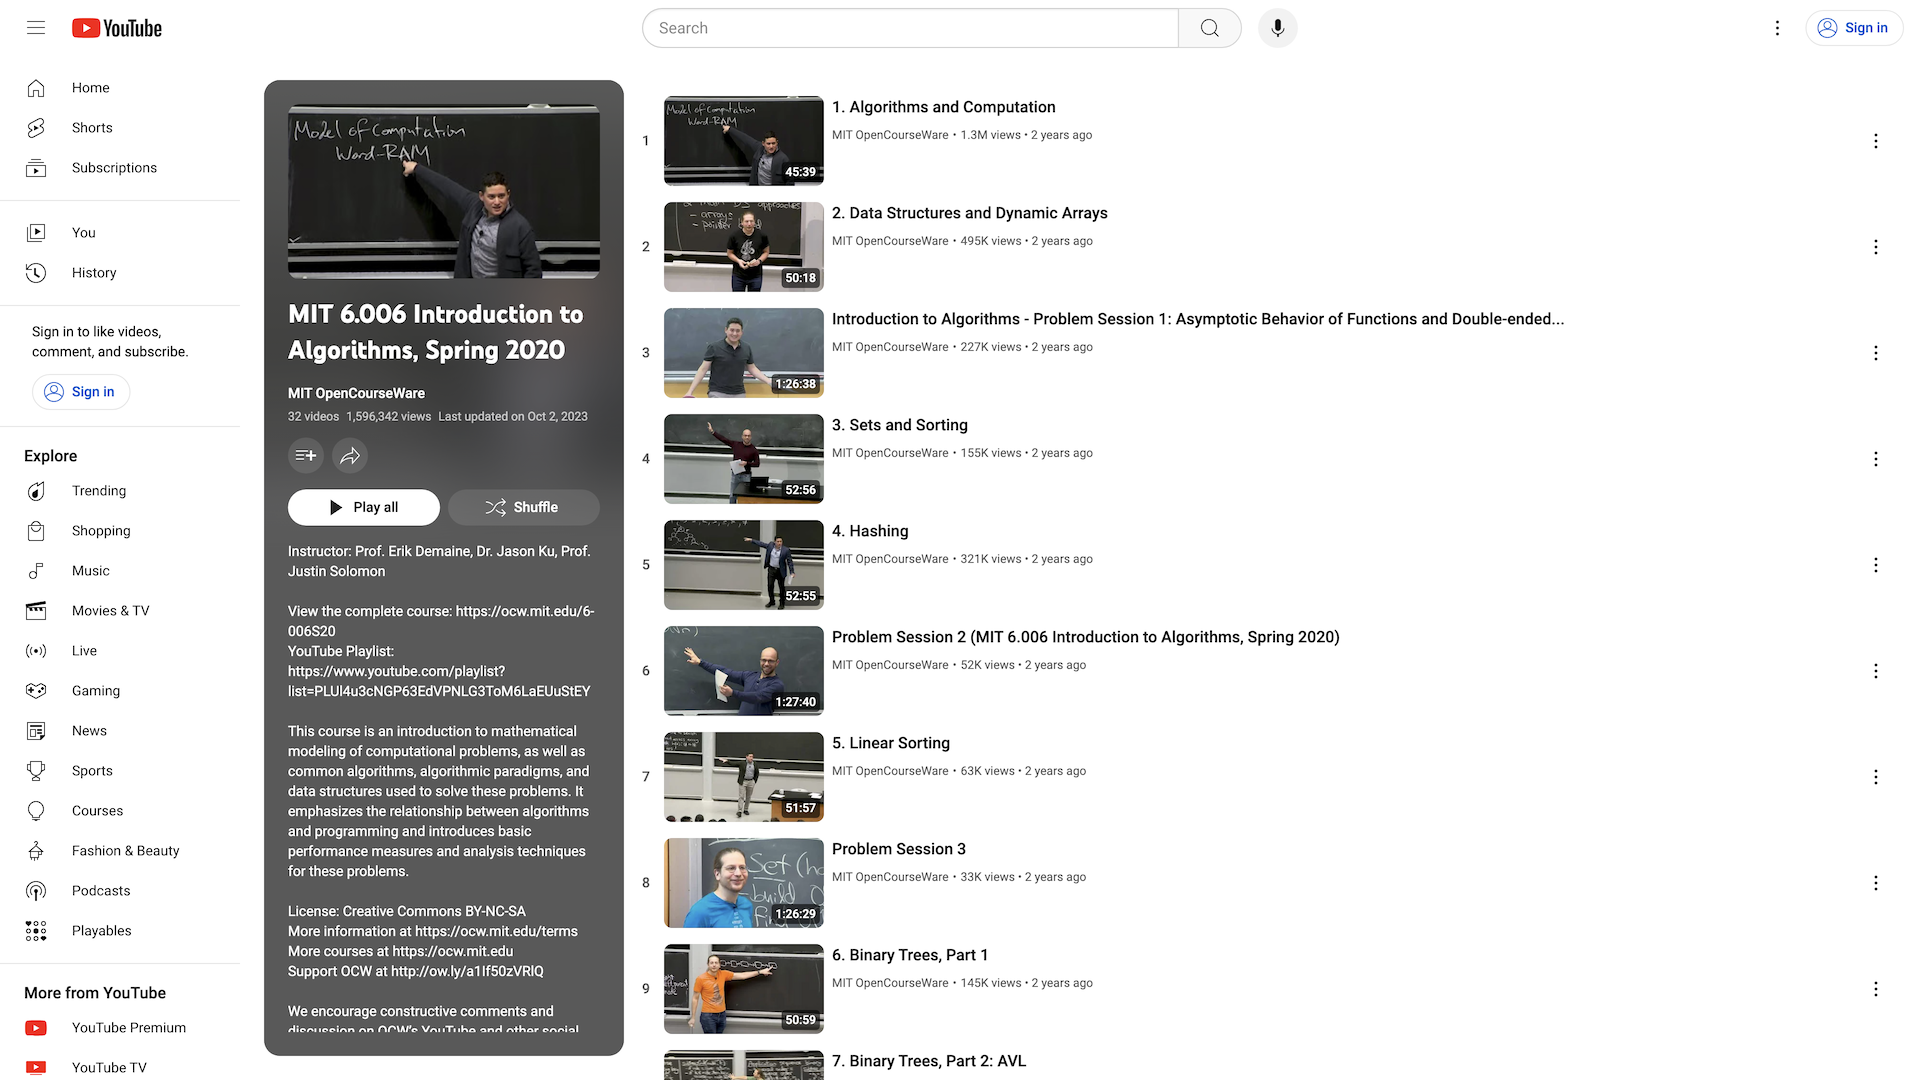Click the sidebar Sign in button
This screenshot has height=1080, width=1920.
[x=81, y=392]
